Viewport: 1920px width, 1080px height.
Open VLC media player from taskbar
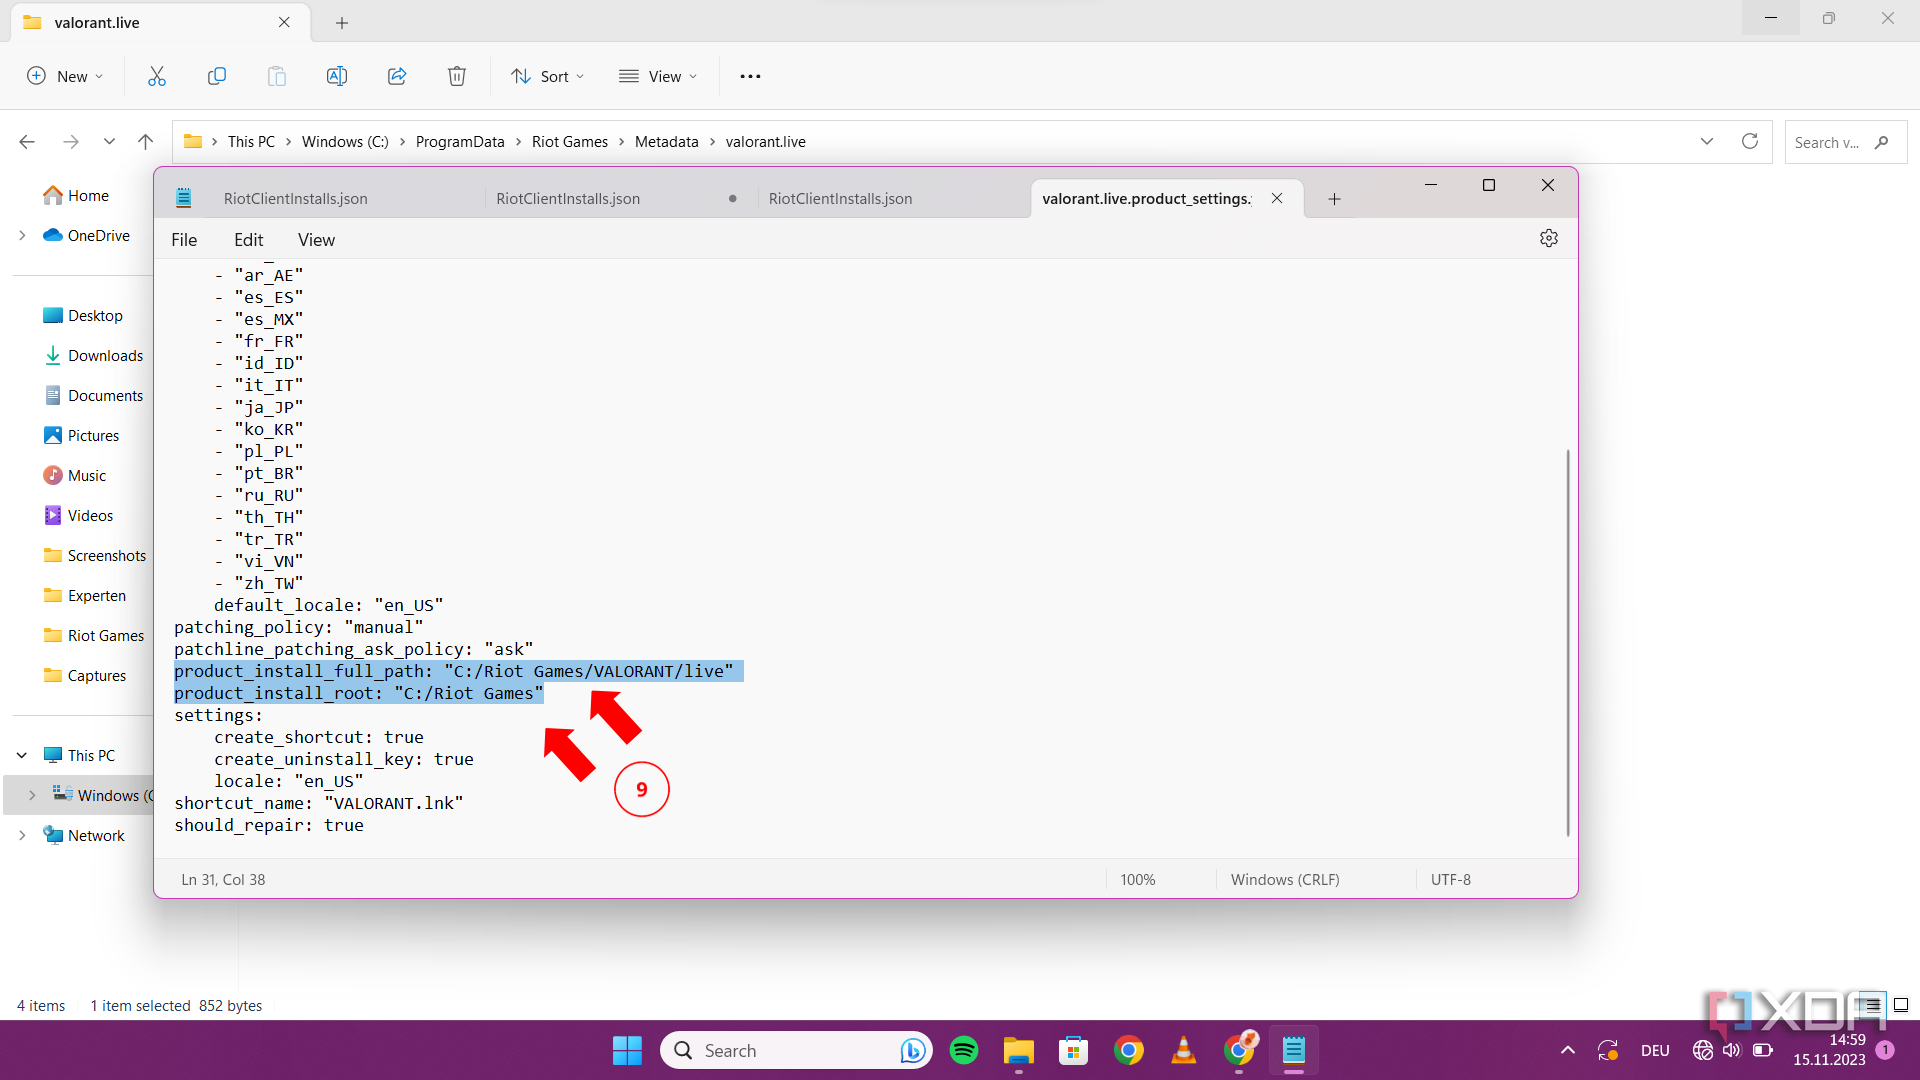pos(1184,1050)
